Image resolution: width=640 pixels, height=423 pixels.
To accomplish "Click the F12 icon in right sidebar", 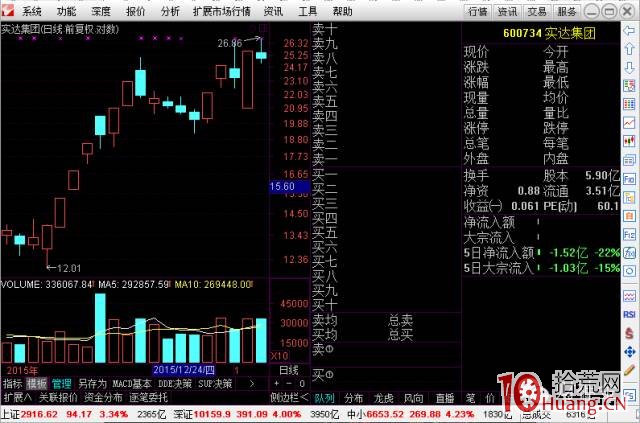I will [629, 234].
